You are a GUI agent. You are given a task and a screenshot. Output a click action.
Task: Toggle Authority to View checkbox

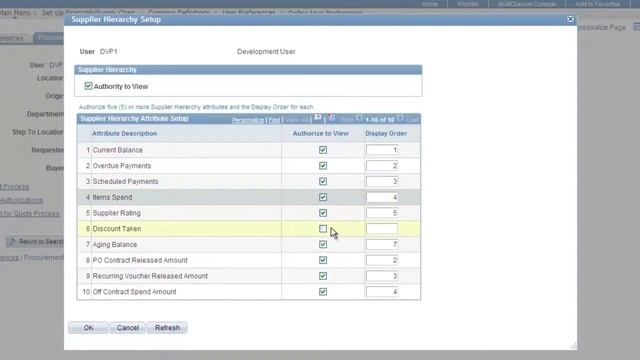point(88,86)
